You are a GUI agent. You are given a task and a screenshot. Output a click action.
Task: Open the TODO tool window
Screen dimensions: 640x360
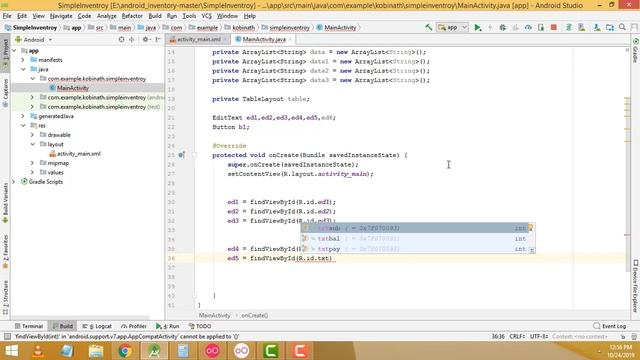pos(200,326)
